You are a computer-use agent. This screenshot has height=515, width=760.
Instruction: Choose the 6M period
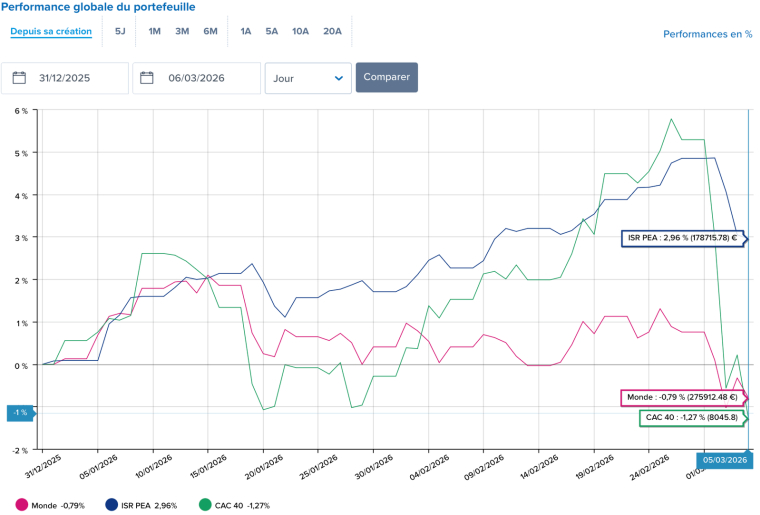coord(210,31)
